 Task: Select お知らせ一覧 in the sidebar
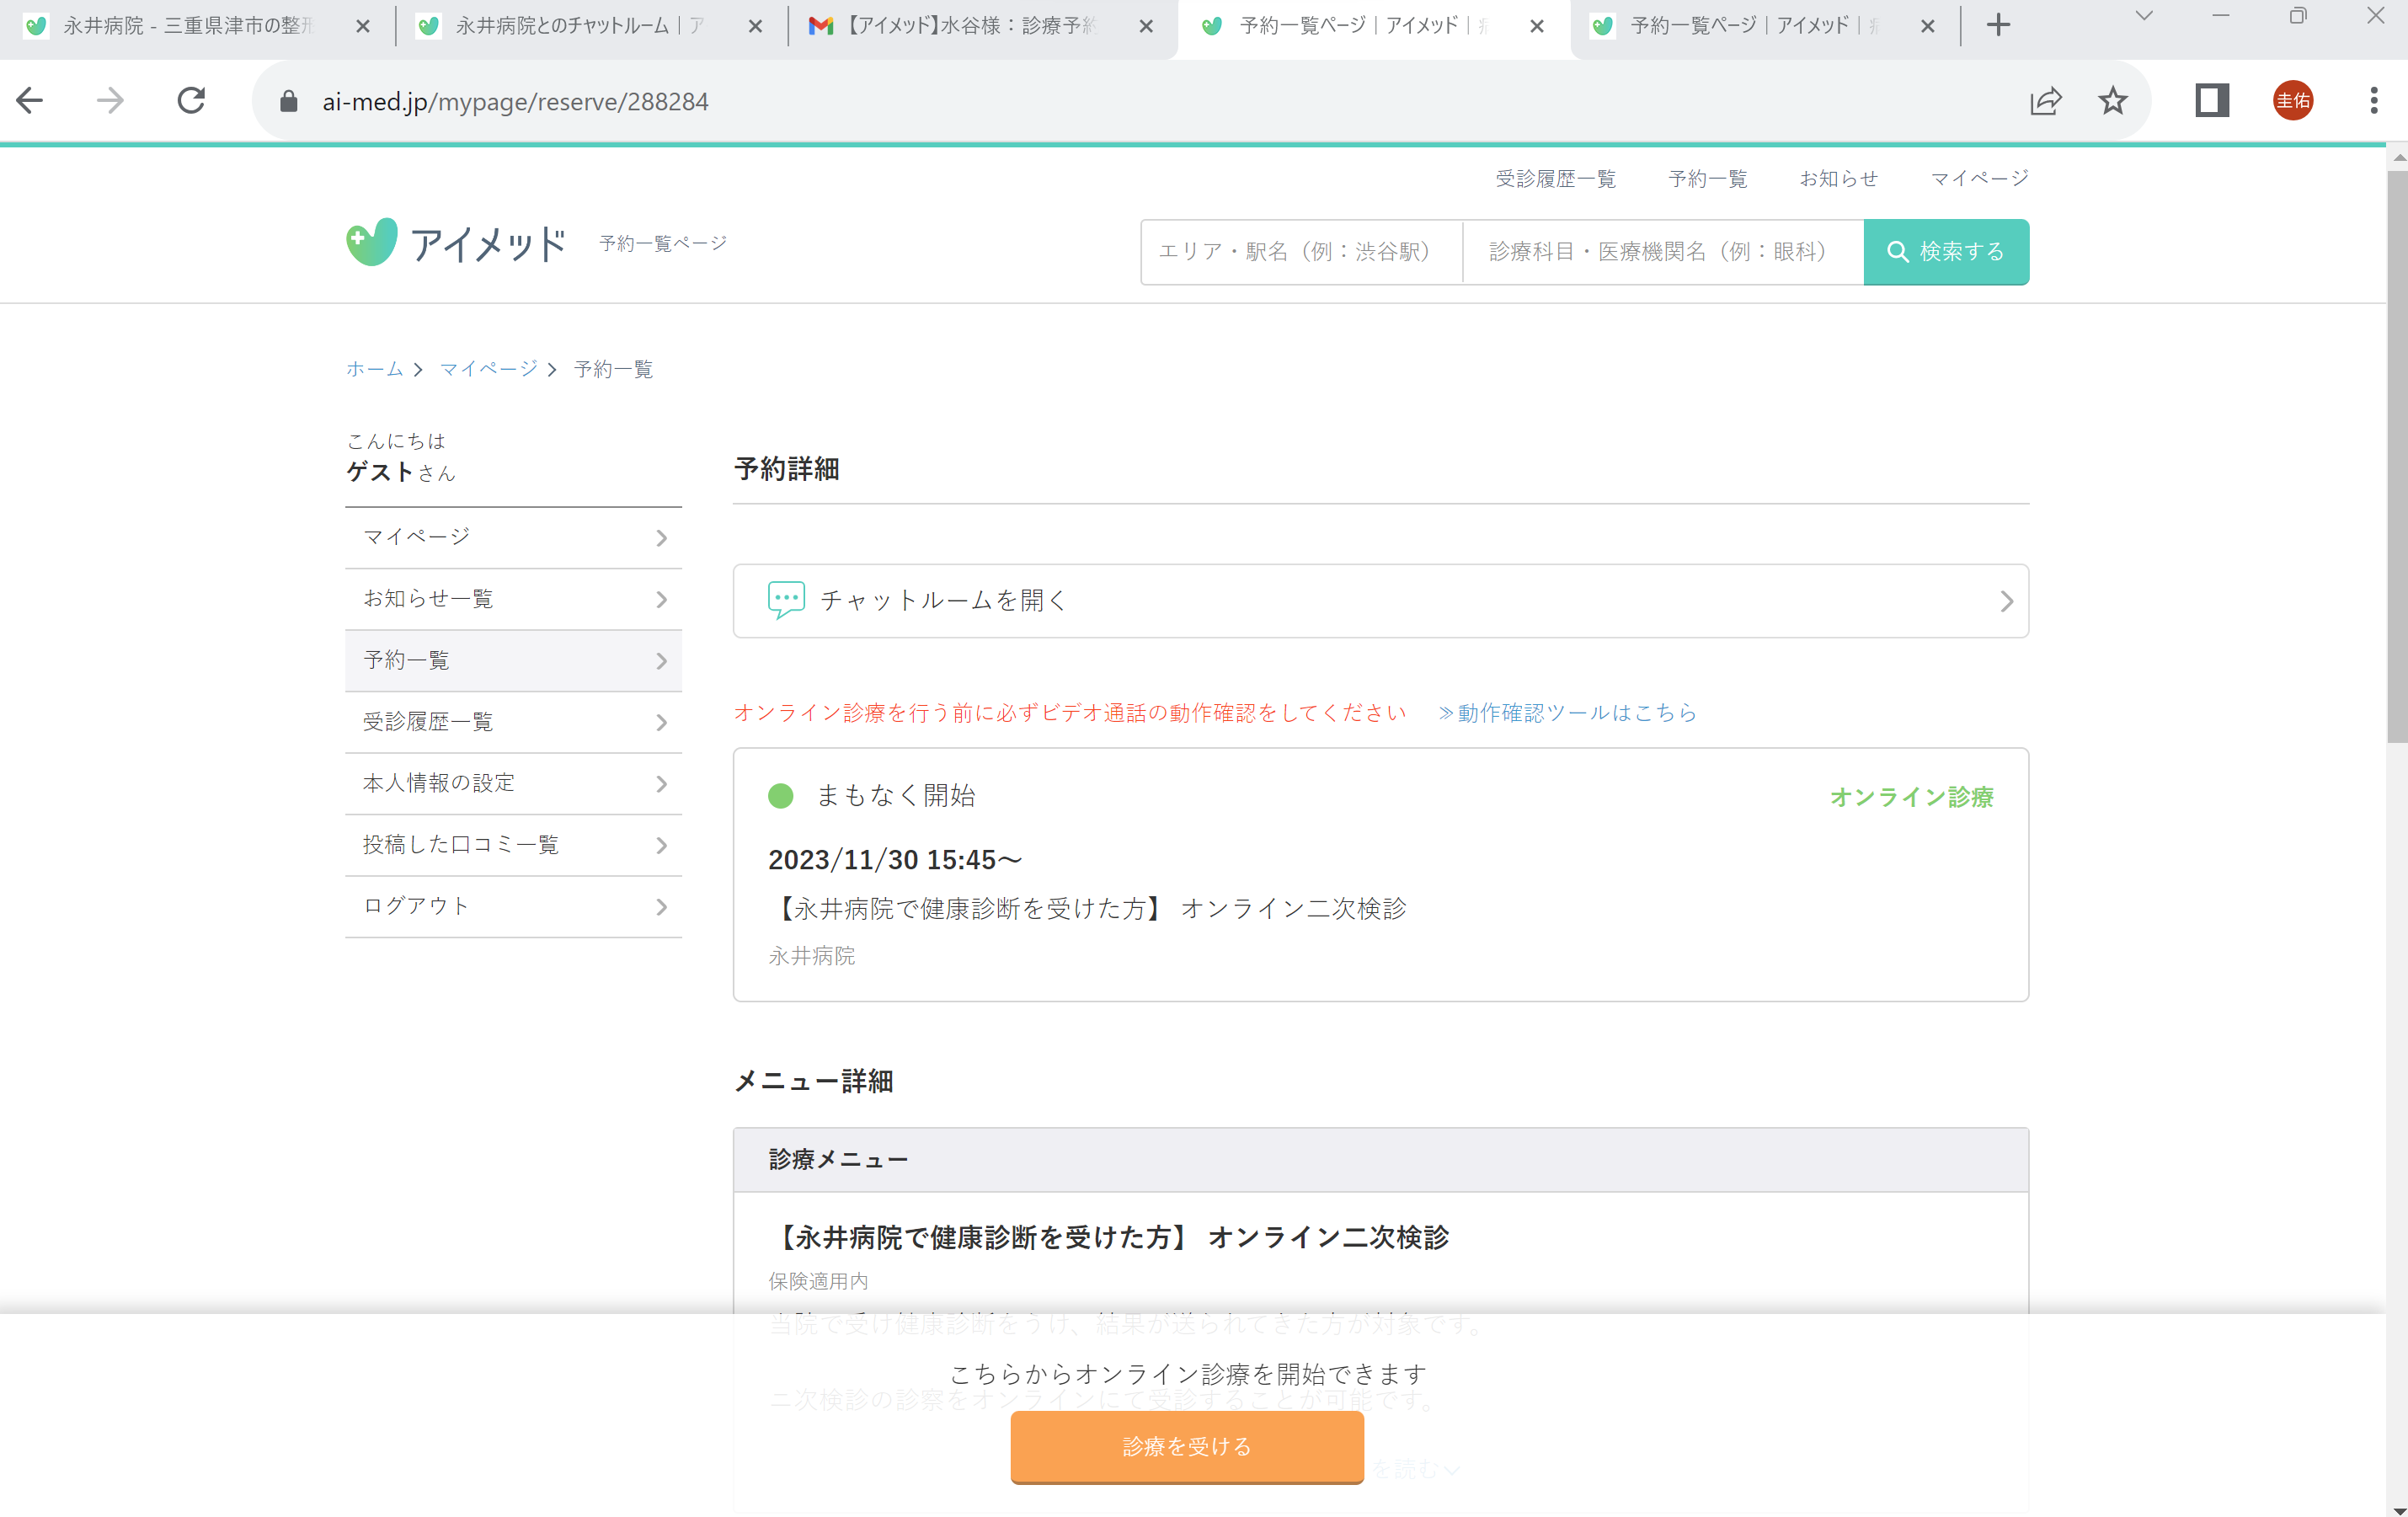(513, 599)
